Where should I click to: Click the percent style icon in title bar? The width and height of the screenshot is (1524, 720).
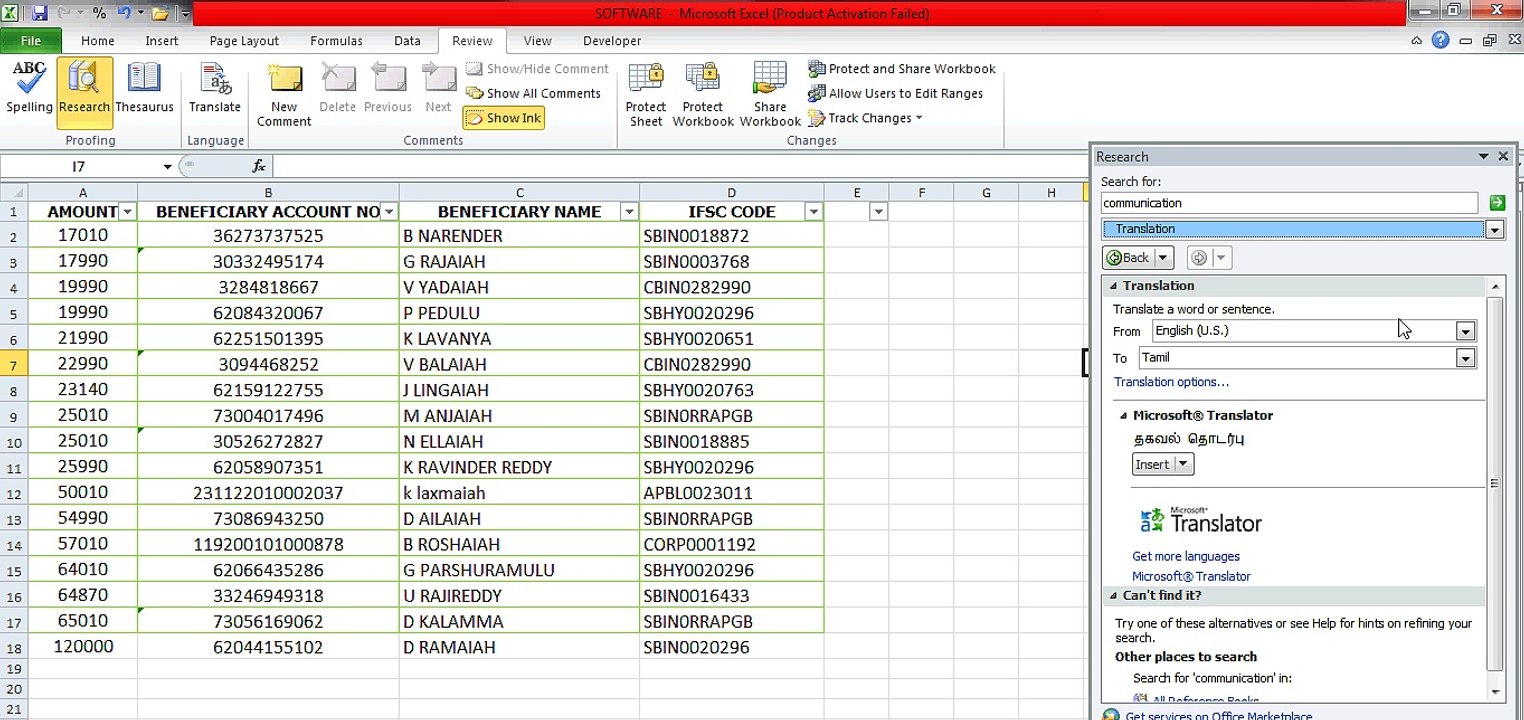(99, 13)
